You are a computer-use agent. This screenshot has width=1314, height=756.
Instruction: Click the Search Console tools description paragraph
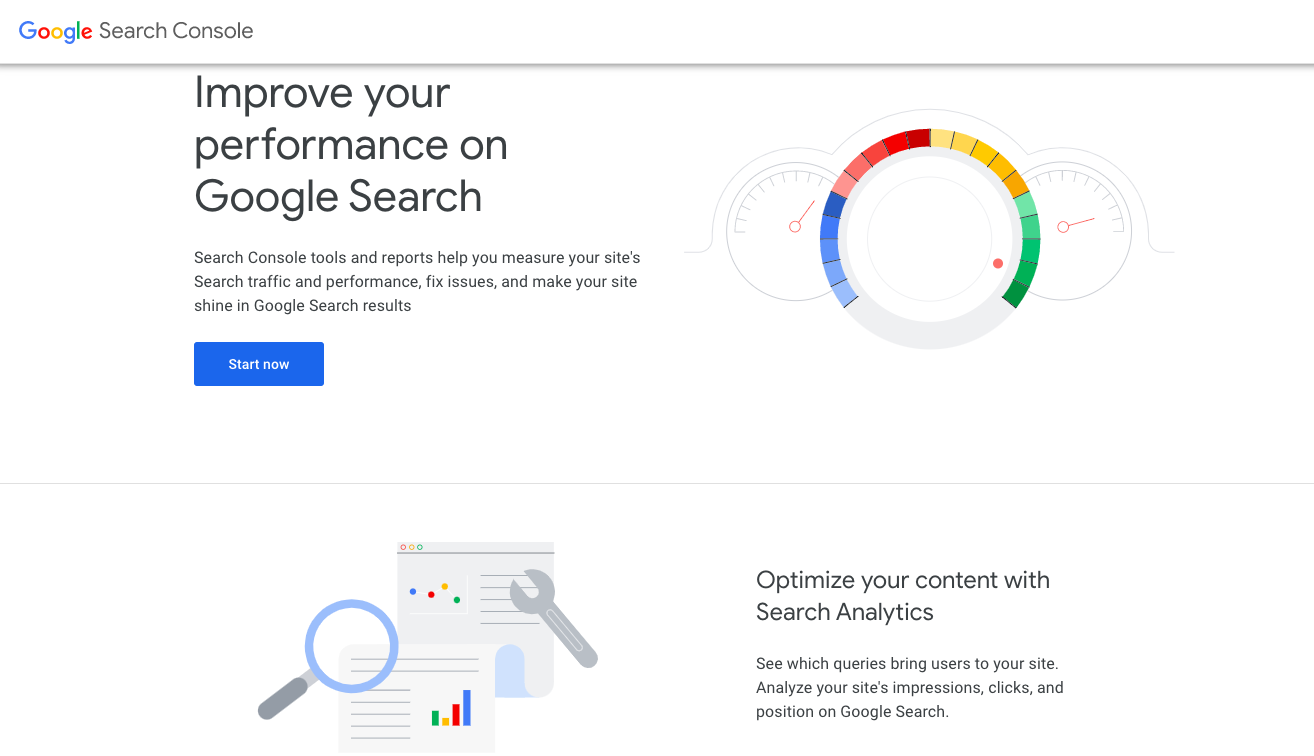417,282
